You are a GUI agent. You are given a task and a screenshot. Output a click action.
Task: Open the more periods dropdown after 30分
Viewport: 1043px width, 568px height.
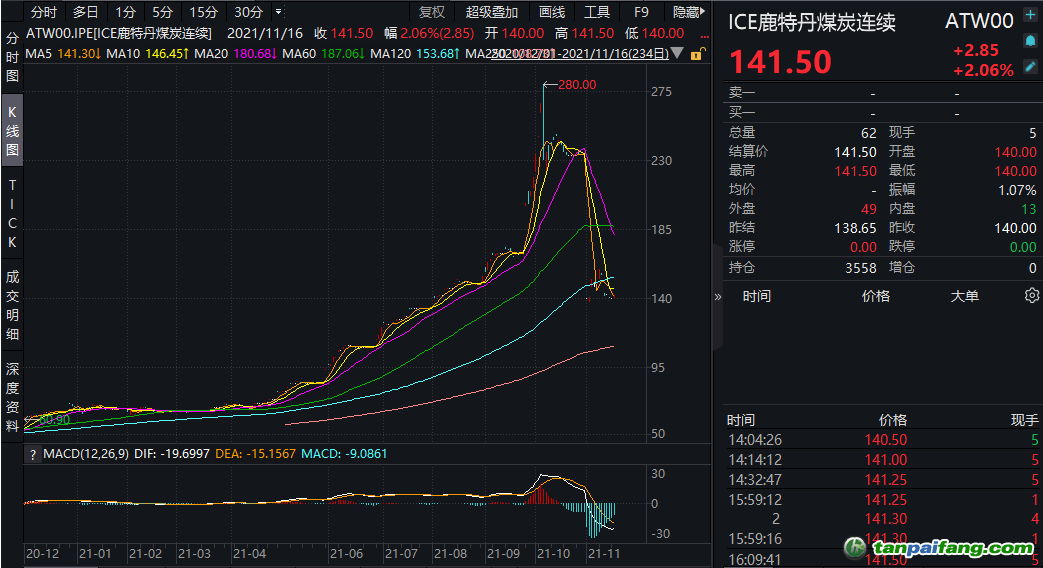pos(277,12)
